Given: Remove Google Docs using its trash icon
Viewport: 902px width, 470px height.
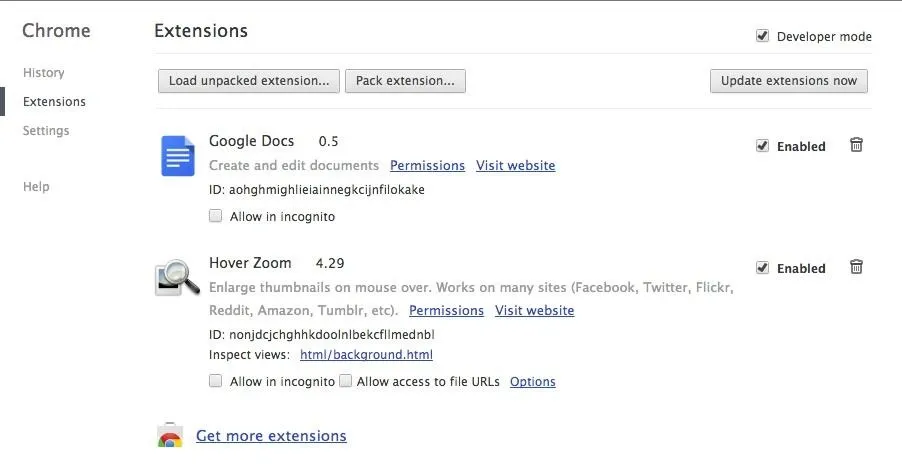Looking at the screenshot, I should pyautogui.click(x=856, y=145).
